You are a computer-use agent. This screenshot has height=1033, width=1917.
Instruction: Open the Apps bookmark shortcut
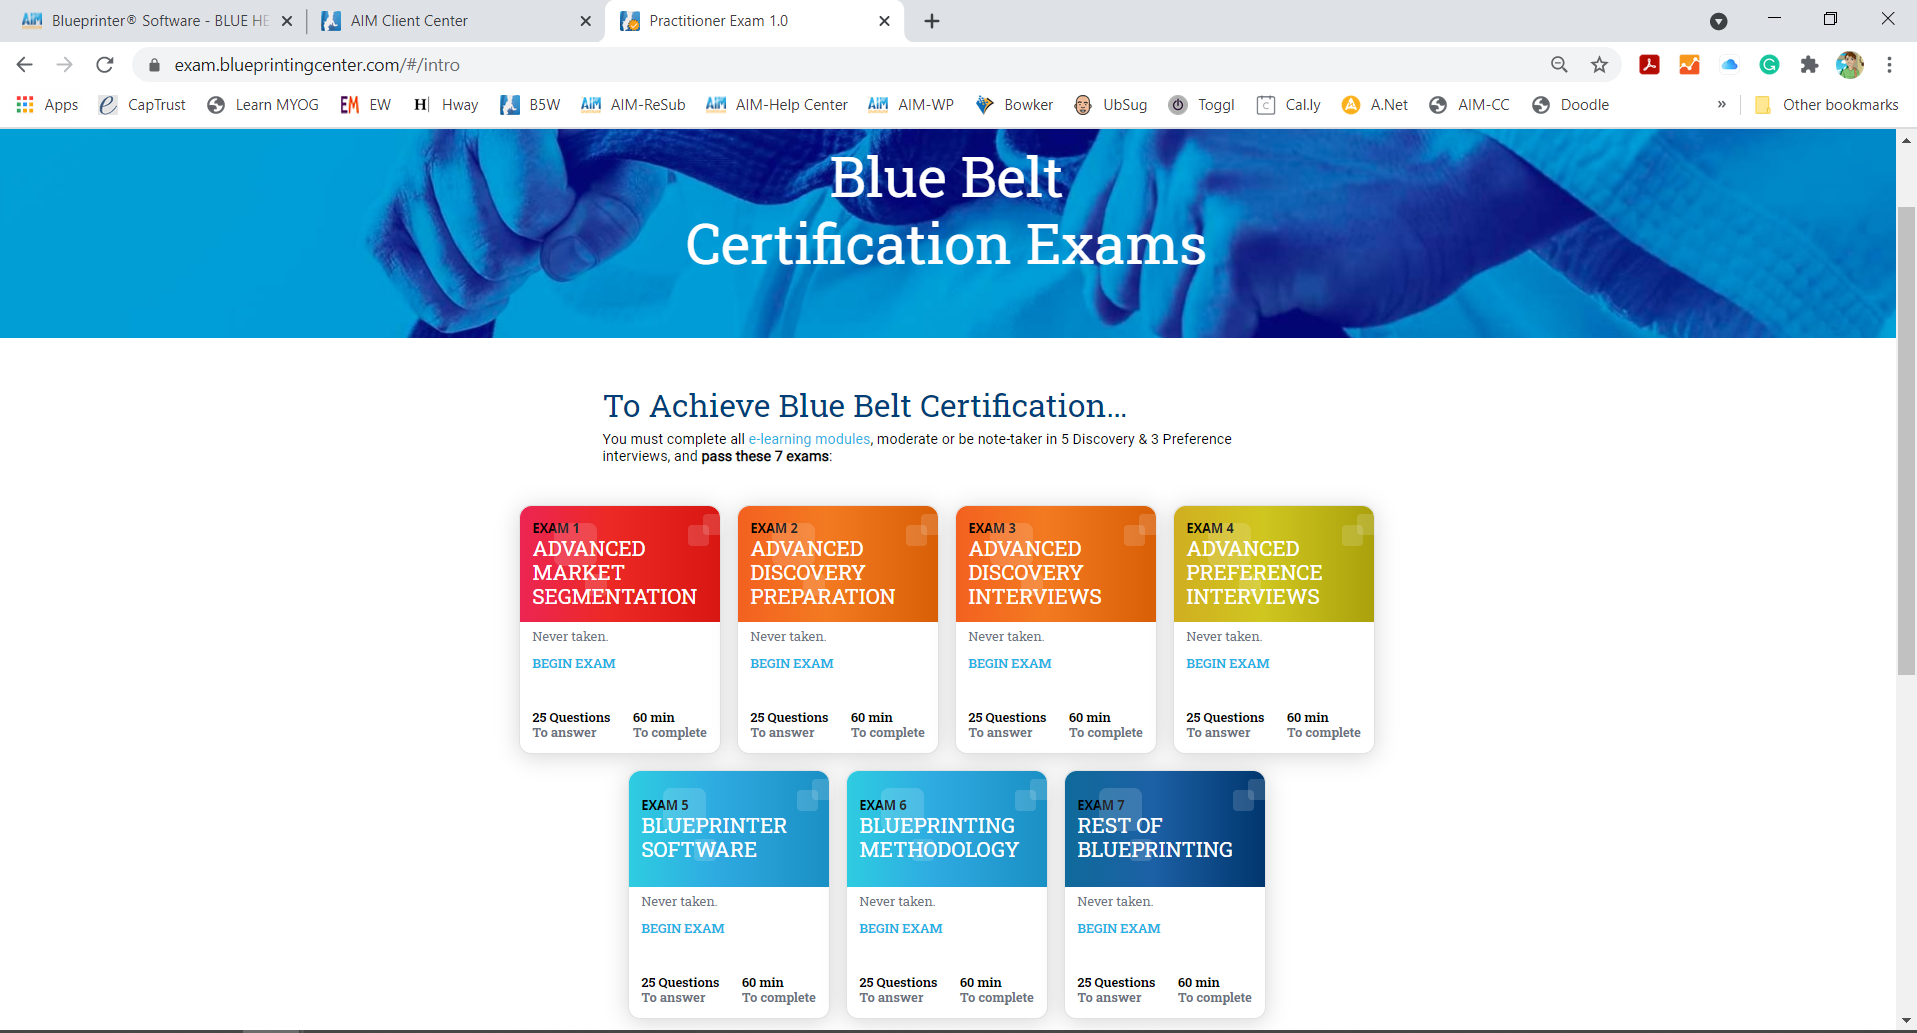pyautogui.click(x=47, y=105)
